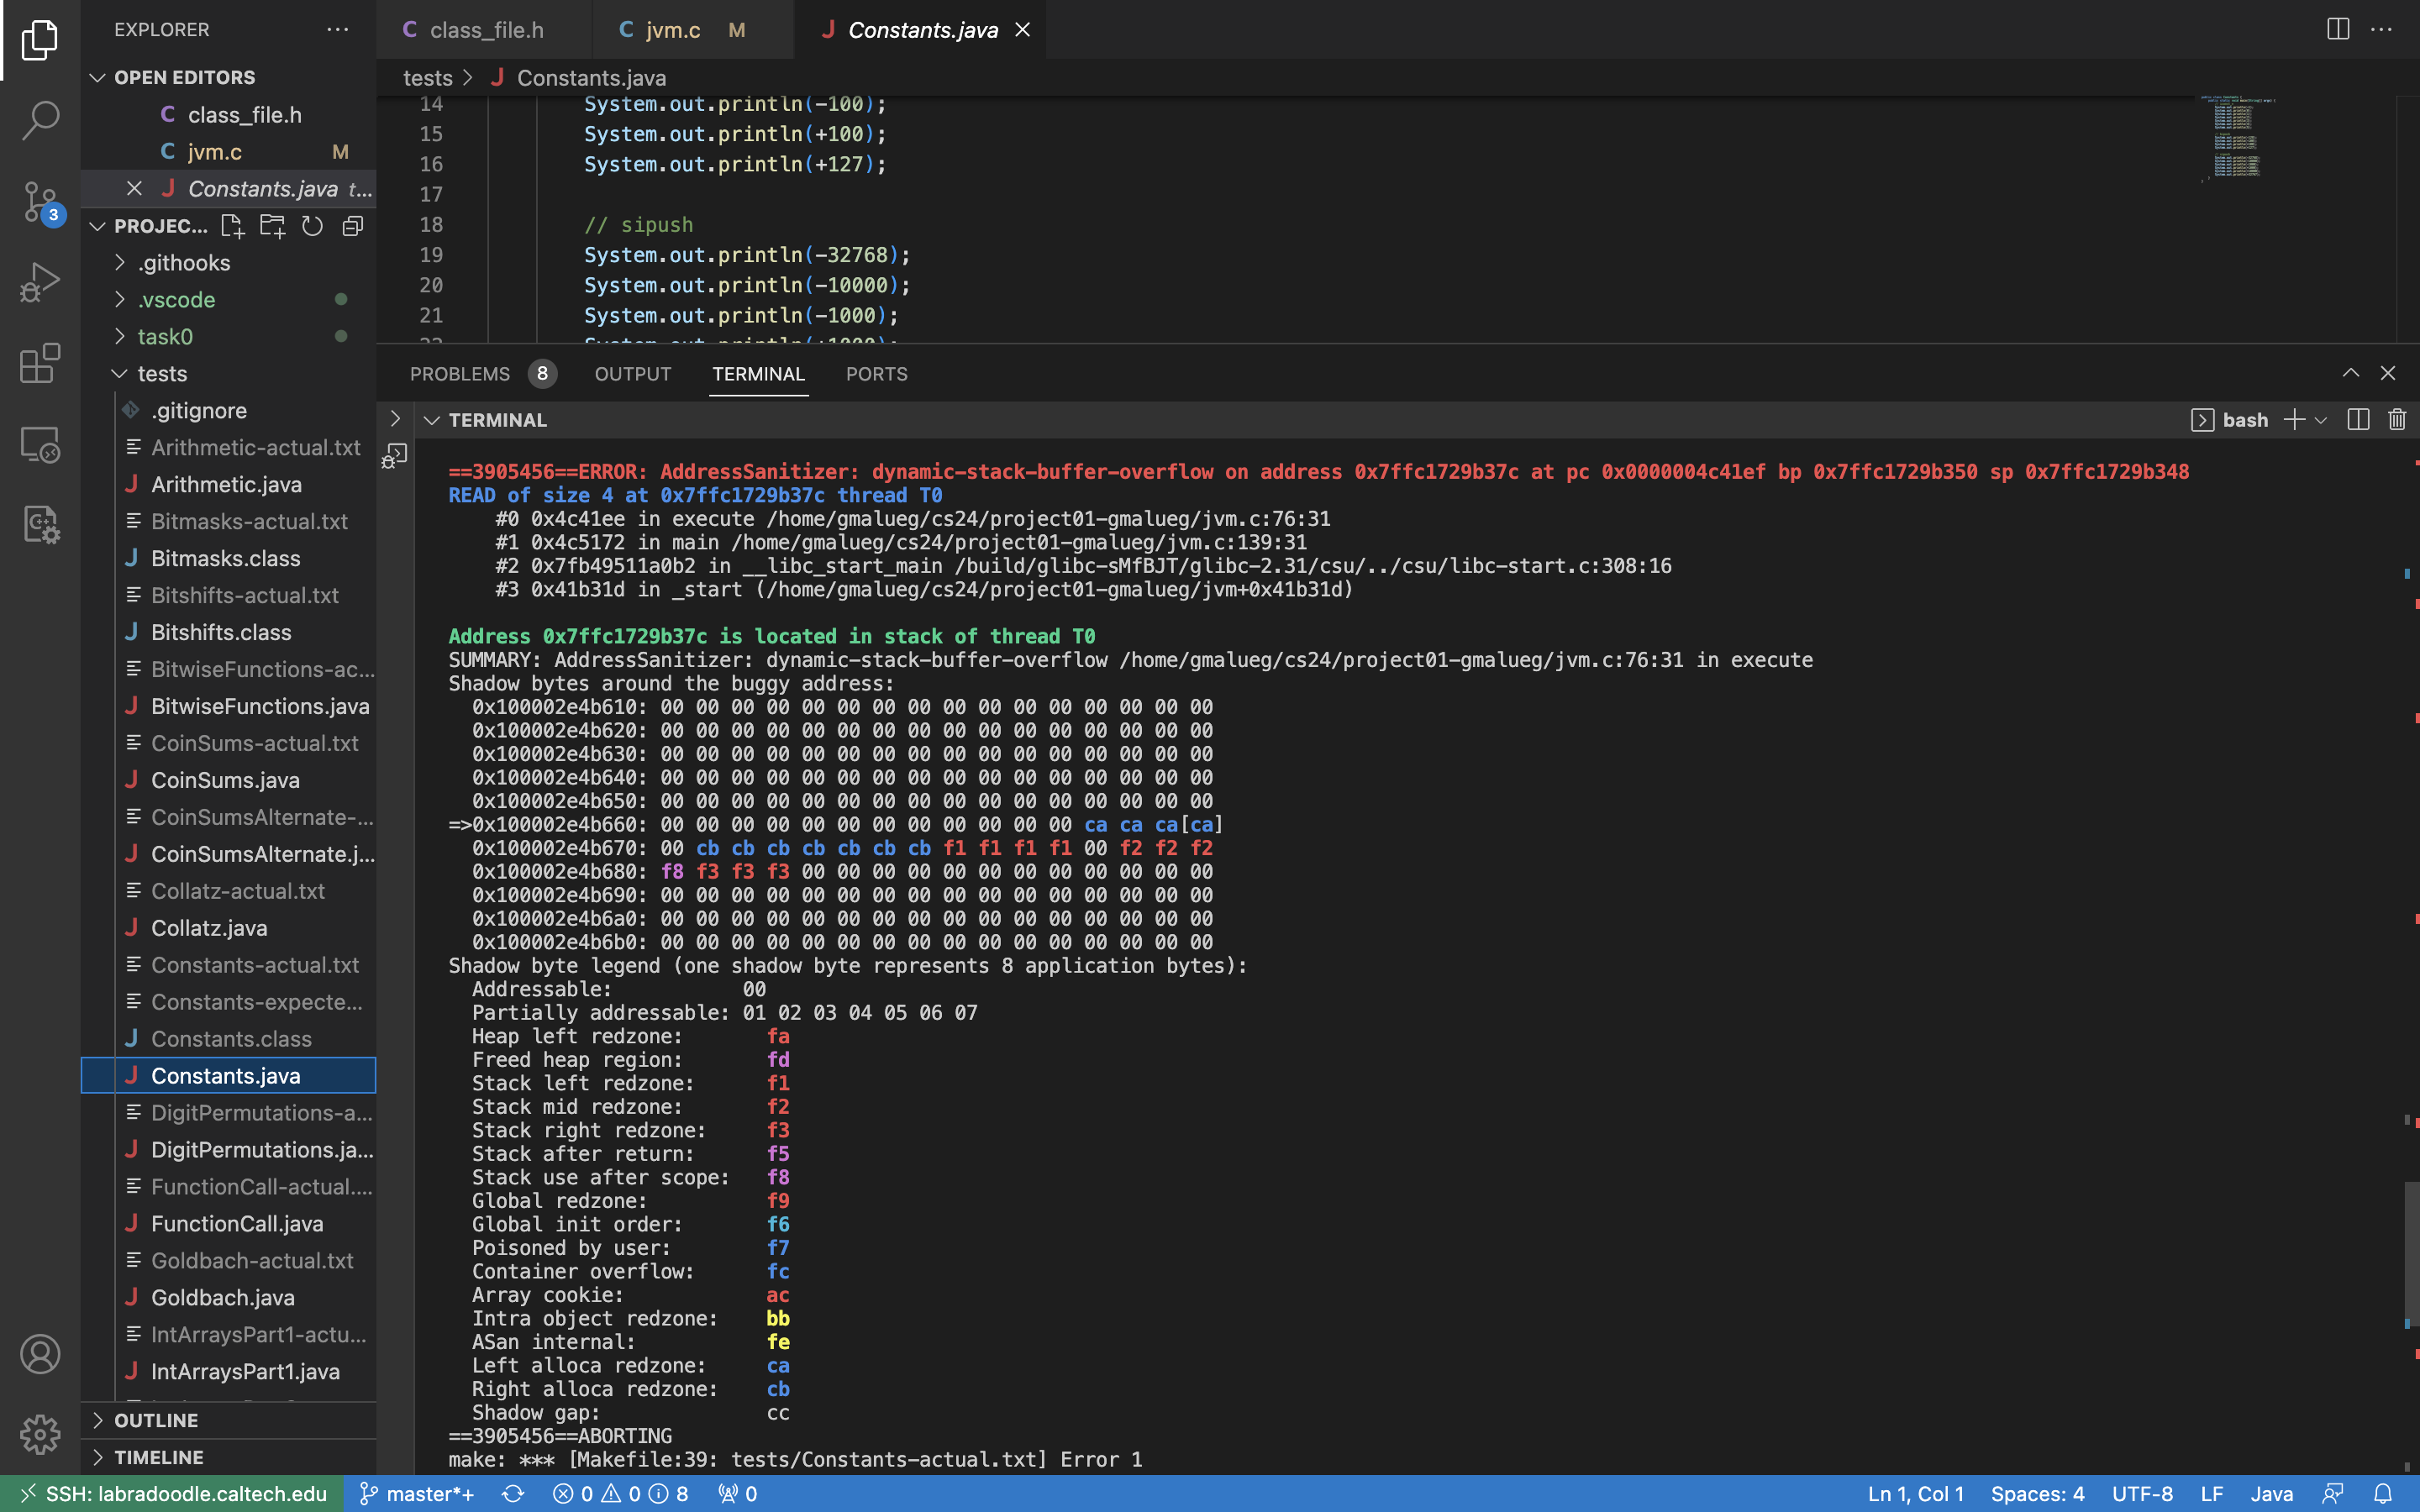Switch to the jvm.c editor tab
Viewport: 2420px width, 1512px height.
click(672, 30)
